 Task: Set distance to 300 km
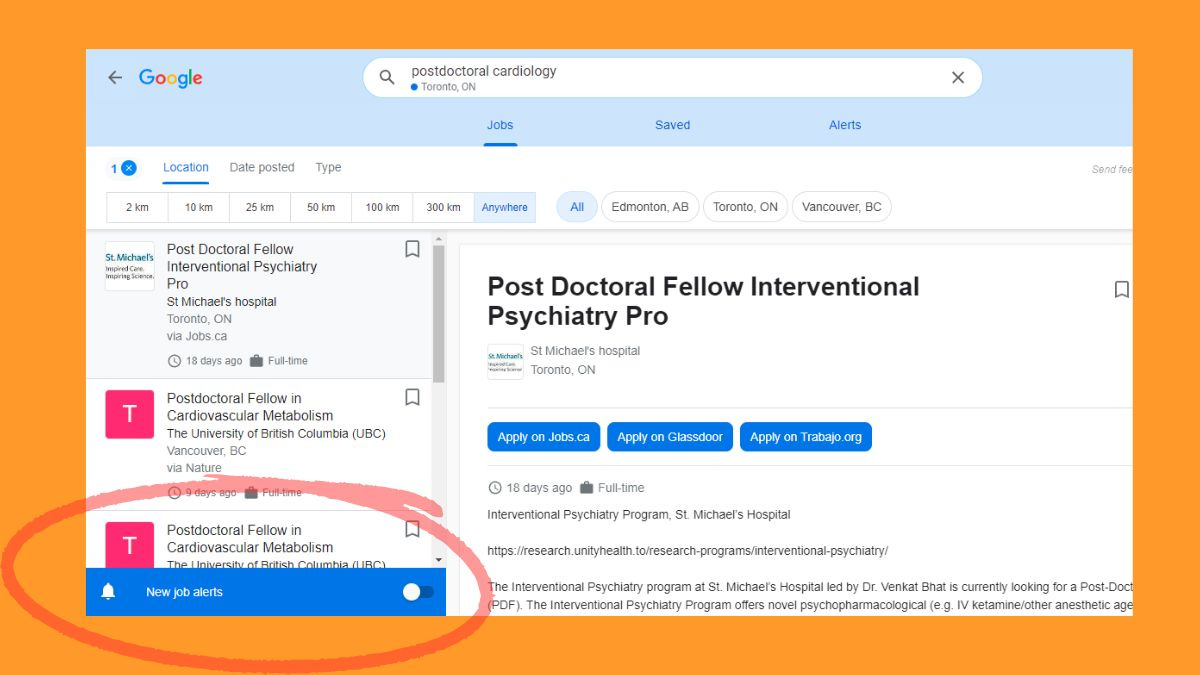click(x=443, y=207)
